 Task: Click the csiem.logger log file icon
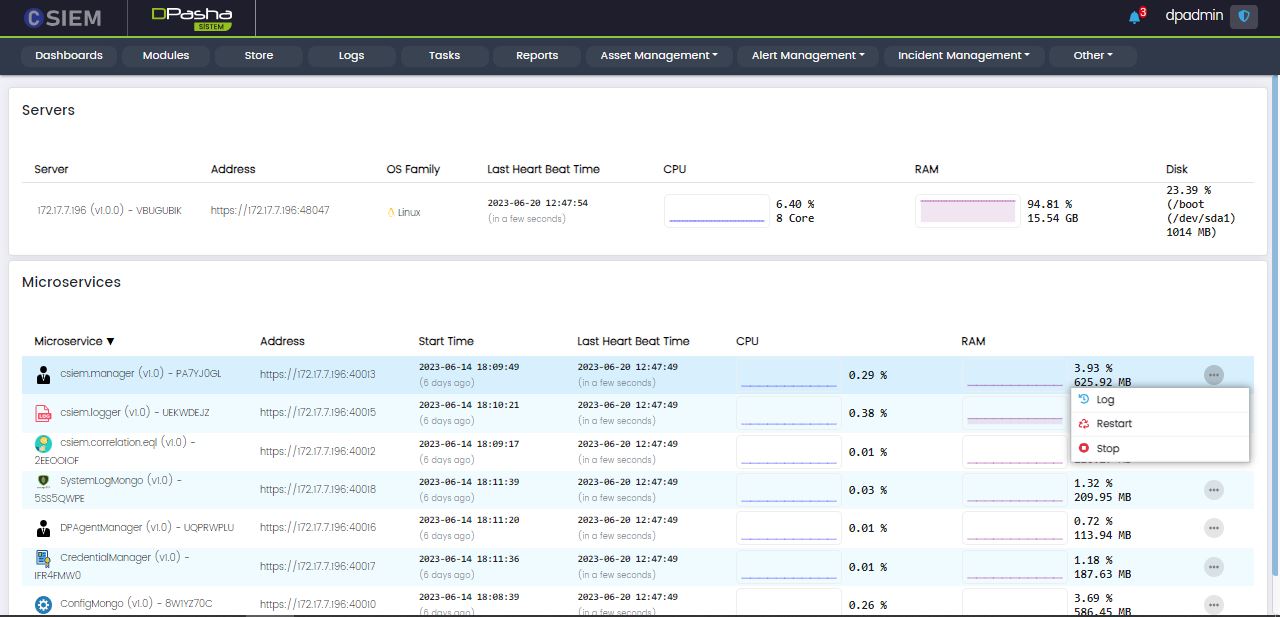[x=43, y=413]
